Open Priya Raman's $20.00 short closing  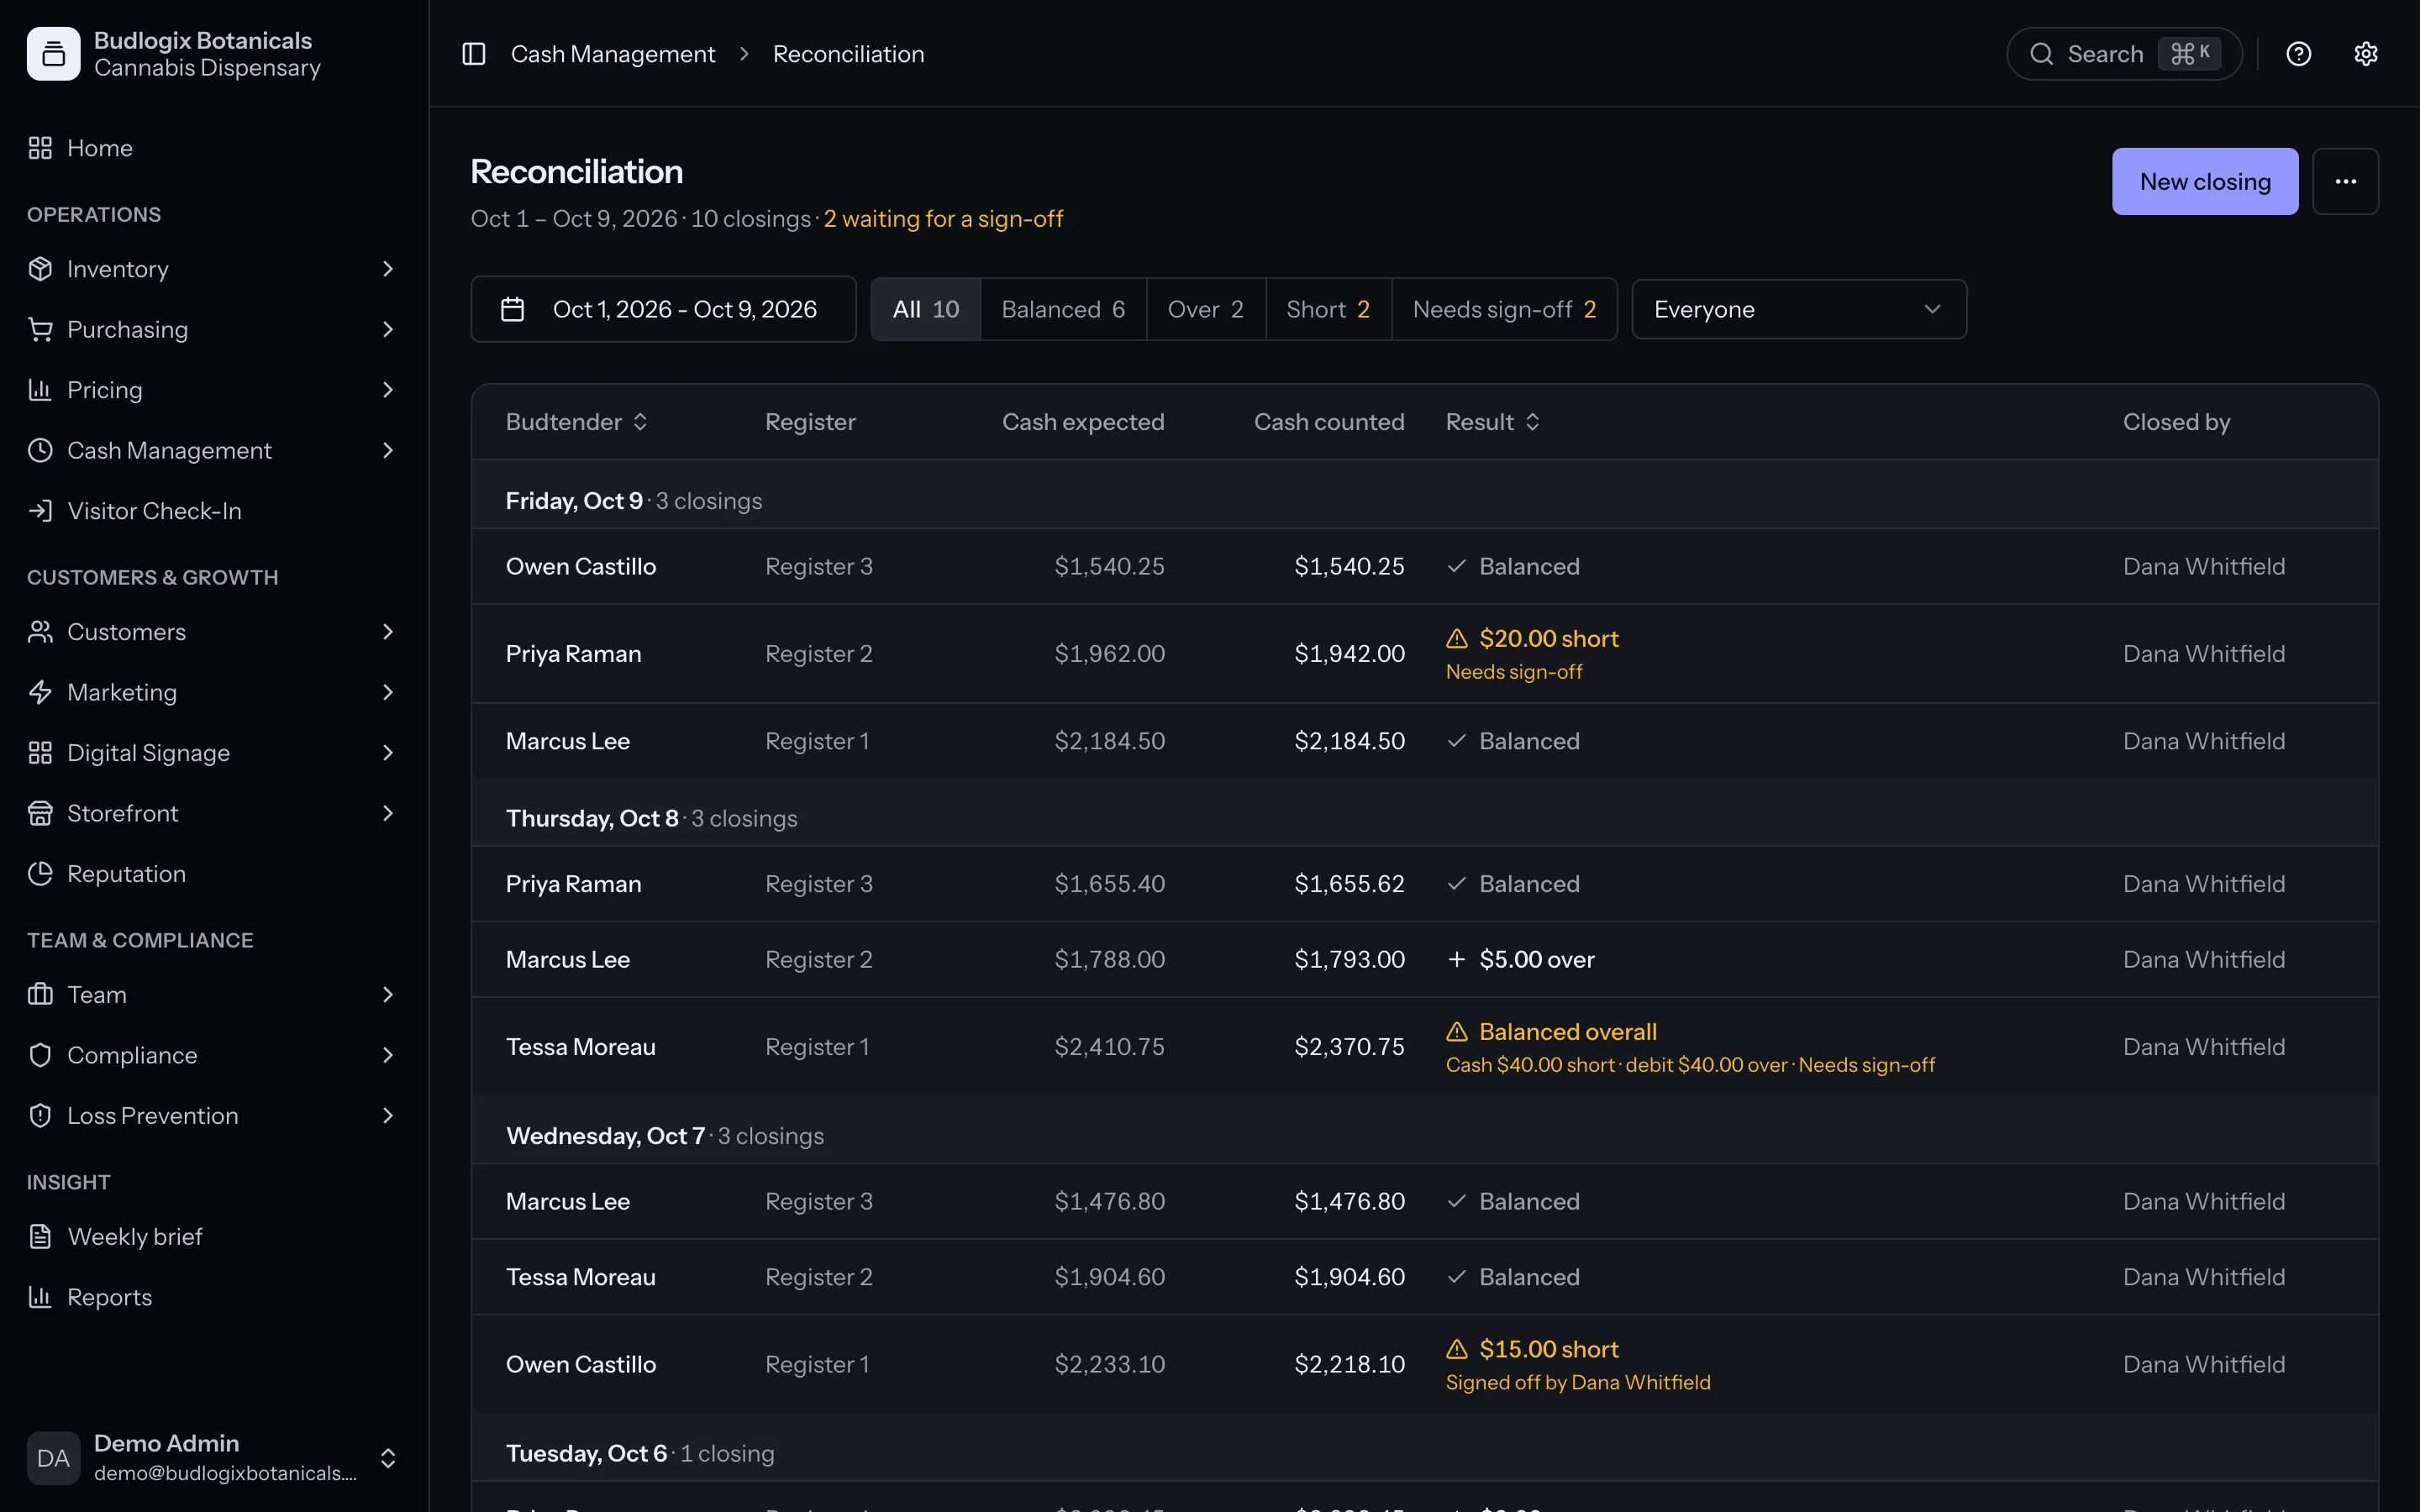coord(1425,653)
